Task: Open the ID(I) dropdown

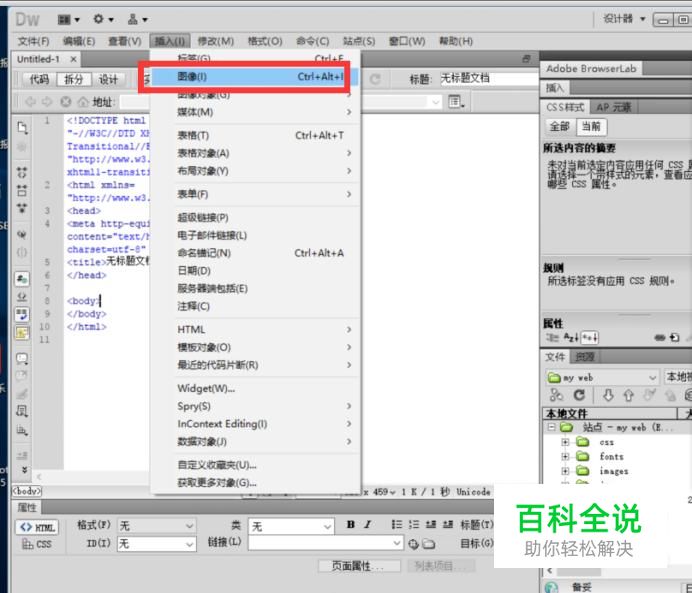Action: 156,544
